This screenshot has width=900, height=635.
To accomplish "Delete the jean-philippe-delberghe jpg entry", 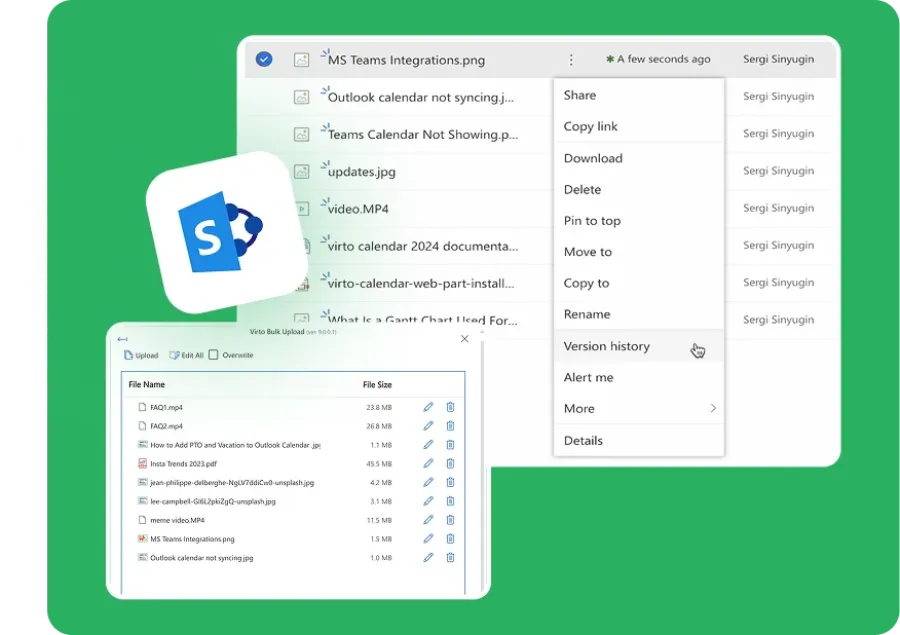I will tap(451, 482).
